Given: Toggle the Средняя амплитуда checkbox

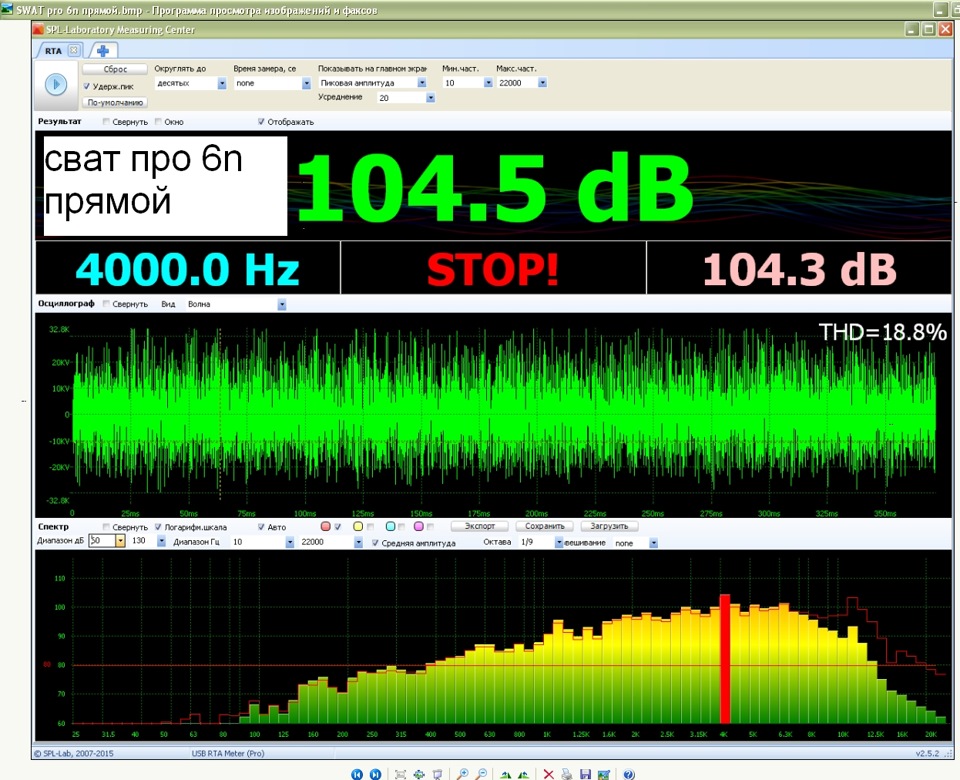Looking at the screenshot, I should pyautogui.click(x=375, y=542).
